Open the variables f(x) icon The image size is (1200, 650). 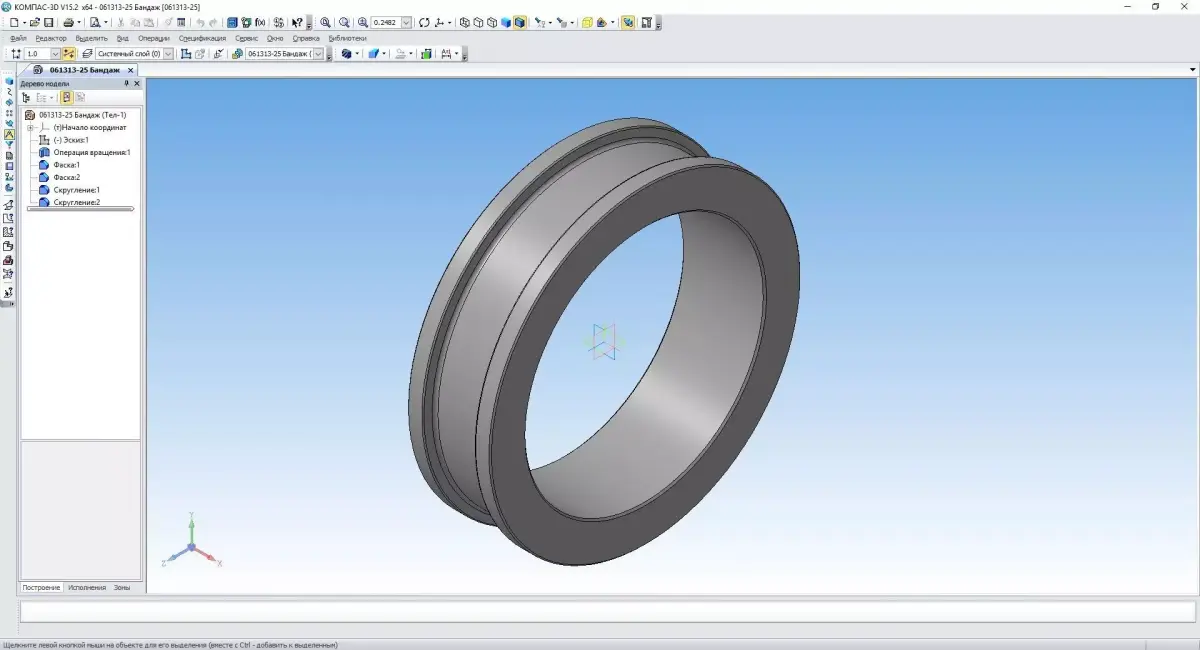[261, 22]
